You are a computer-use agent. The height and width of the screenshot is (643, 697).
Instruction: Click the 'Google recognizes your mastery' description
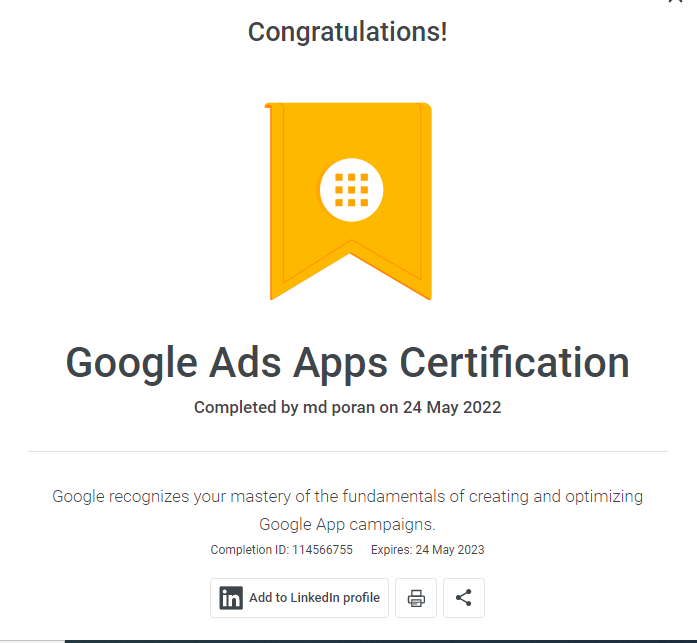pyautogui.click(x=348, y=510)
